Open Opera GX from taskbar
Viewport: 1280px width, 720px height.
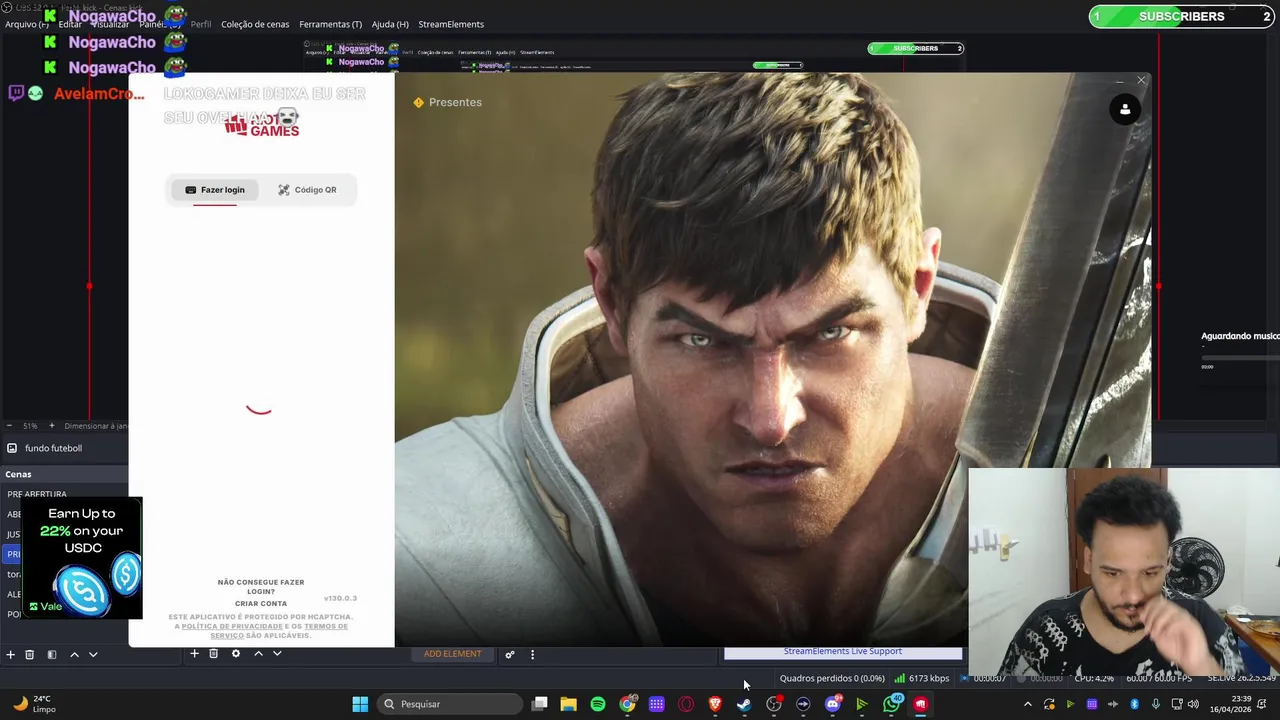(x=686, y=704)
